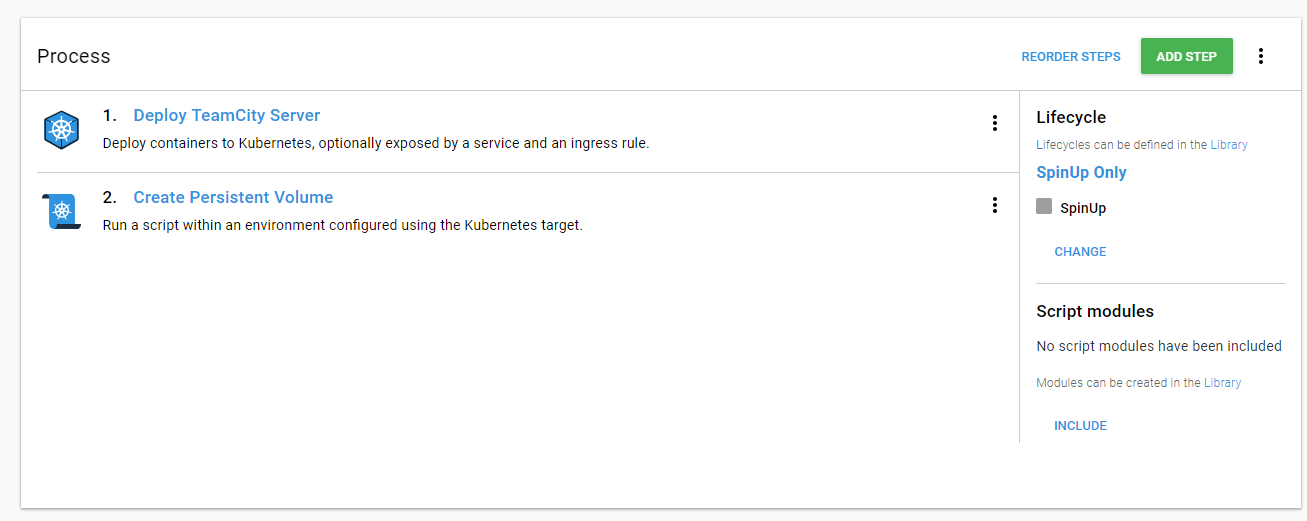Open the overflow menu for Deploy TeamCity Server step
This screenshot has height=521, width=1307.
coord(994,123)
